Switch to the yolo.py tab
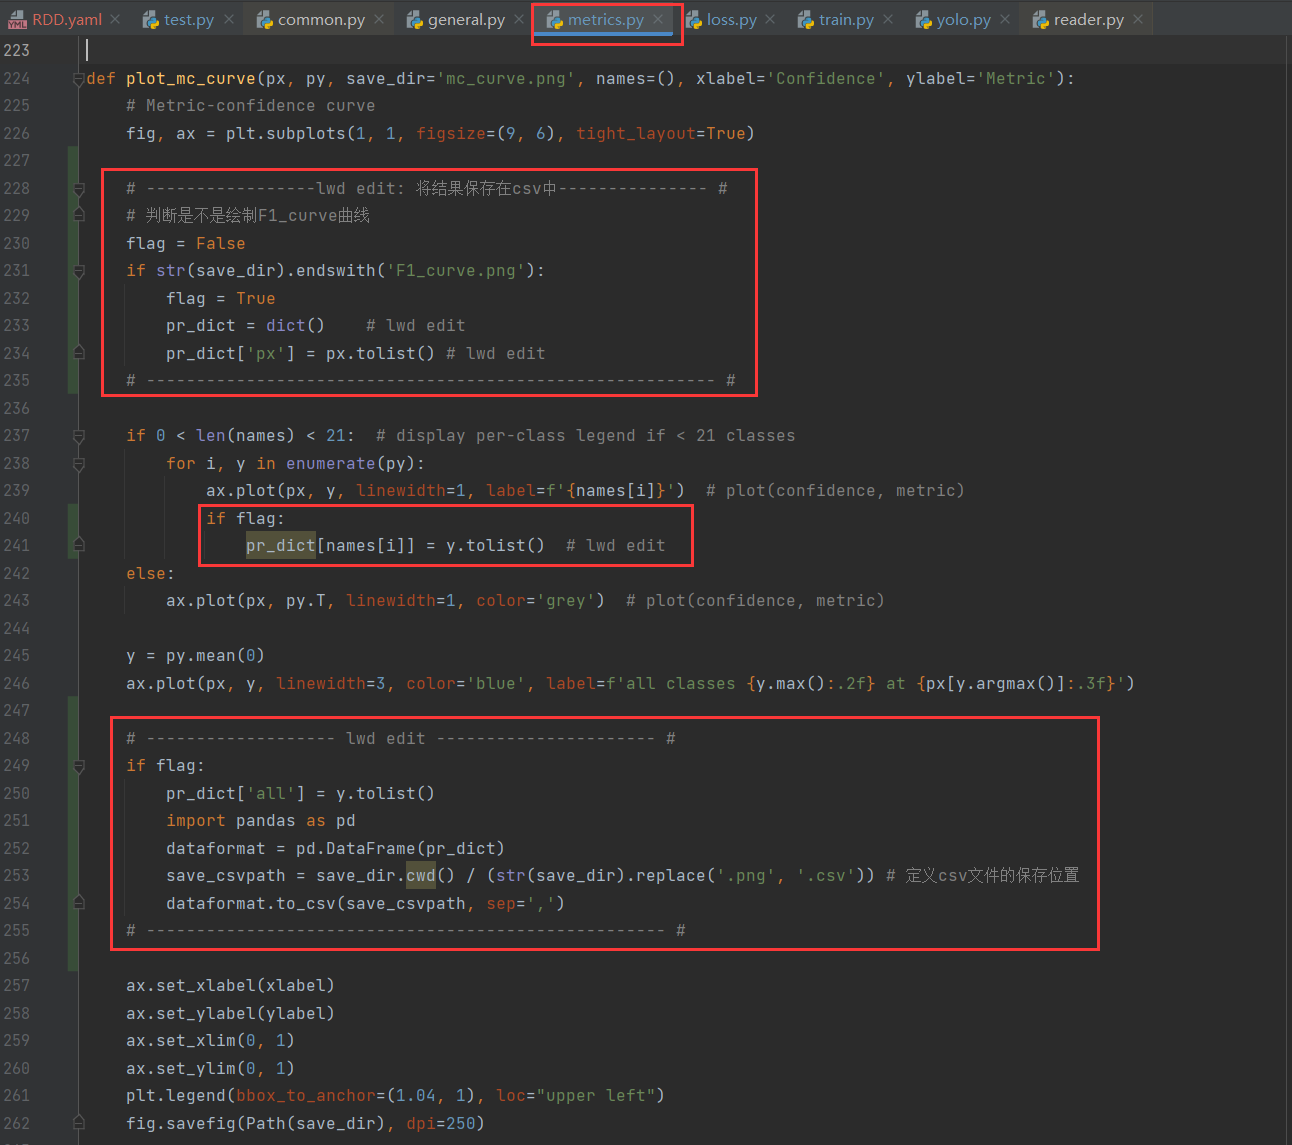 pyautogui.click(x=964, y=20)
